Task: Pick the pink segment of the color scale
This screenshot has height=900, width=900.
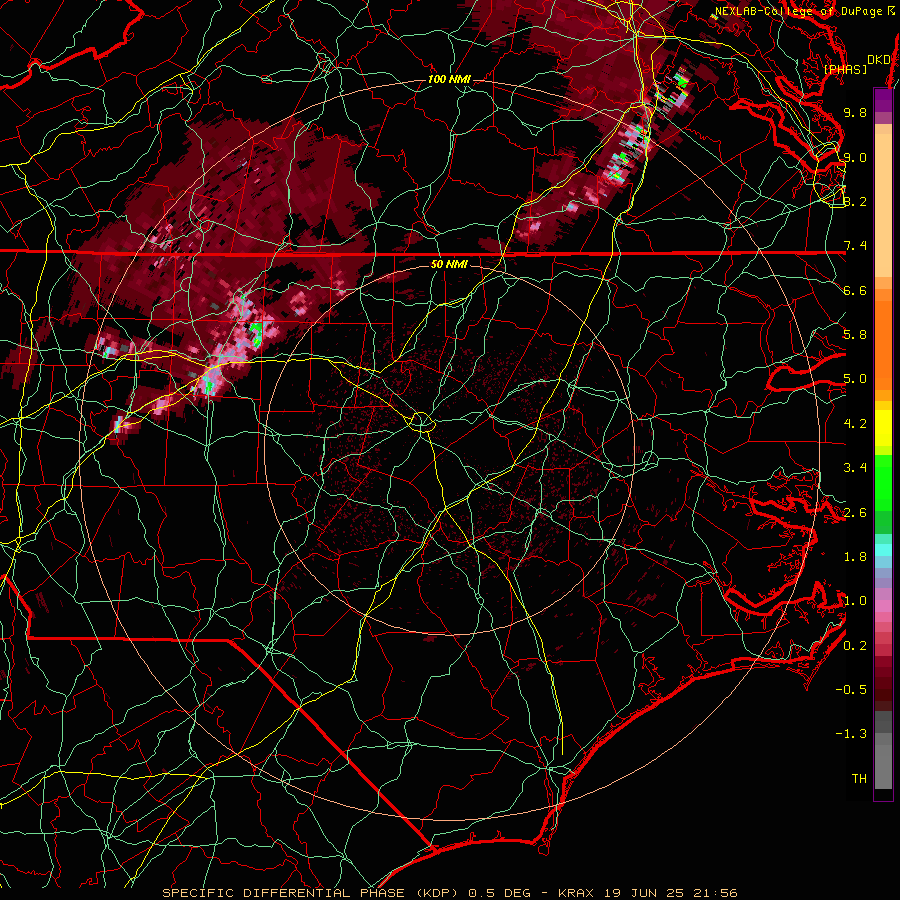Action: coord(883,606)
